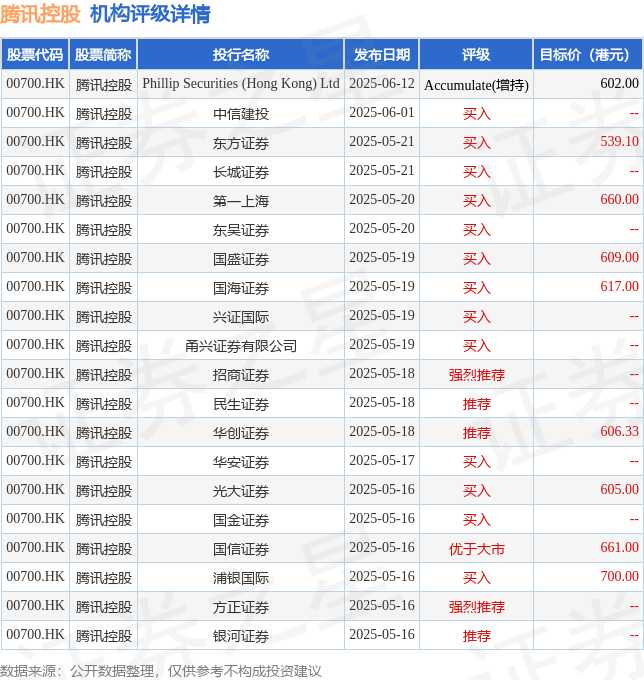The height and width of the screenshot is (680, 644).
Task: Click the 评级 column header
Action: (x=476, y=55)
